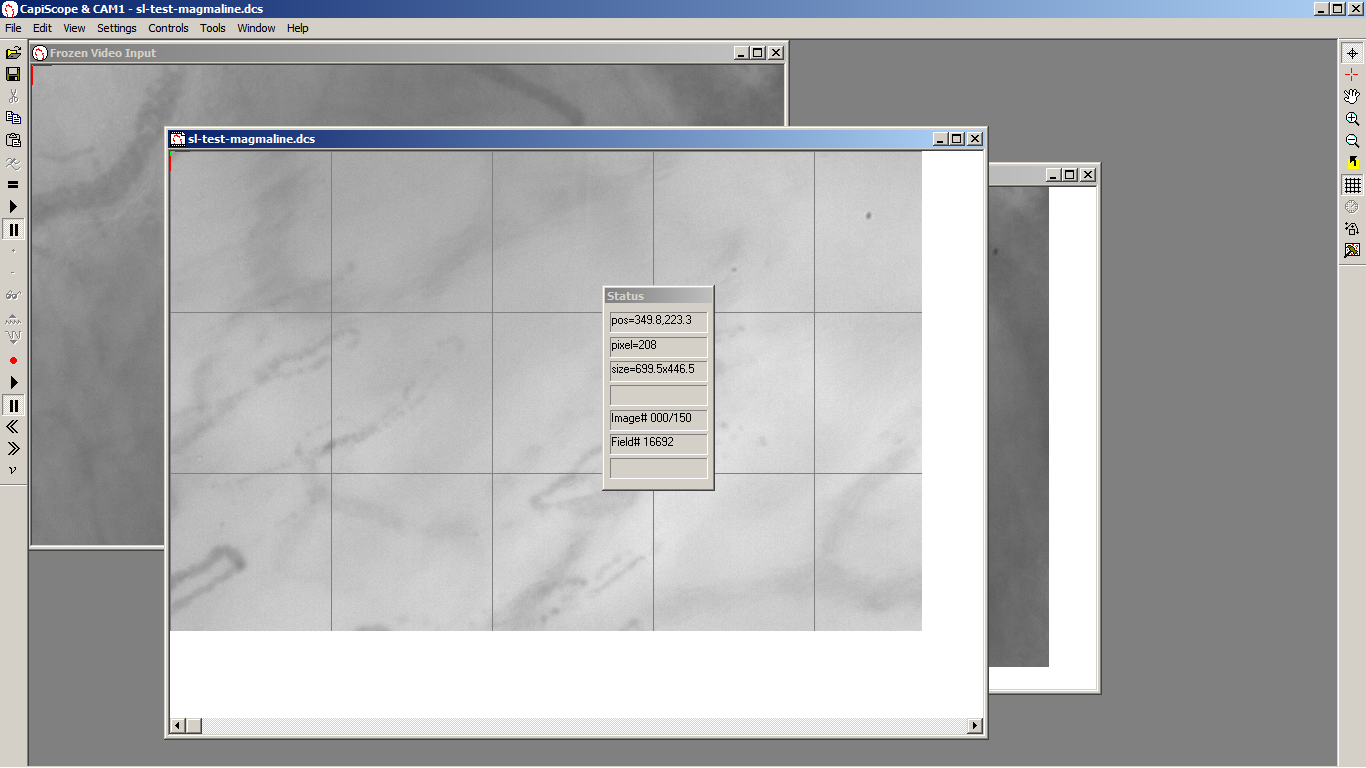The width and height of the screenshot is (1366, 768).
Task: Open the Window menu
Action: [x=256, y=28]
